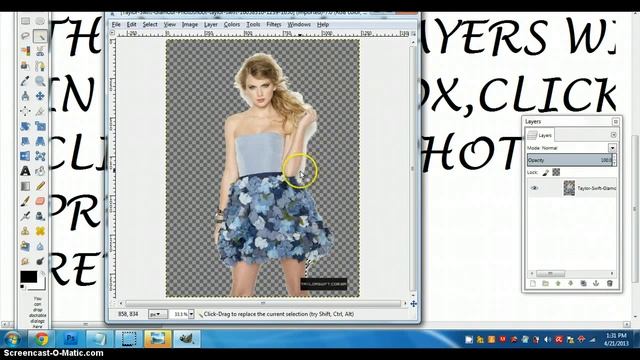Select the Cage Transform tool
The image size is (640, 360).
[40, 156]
